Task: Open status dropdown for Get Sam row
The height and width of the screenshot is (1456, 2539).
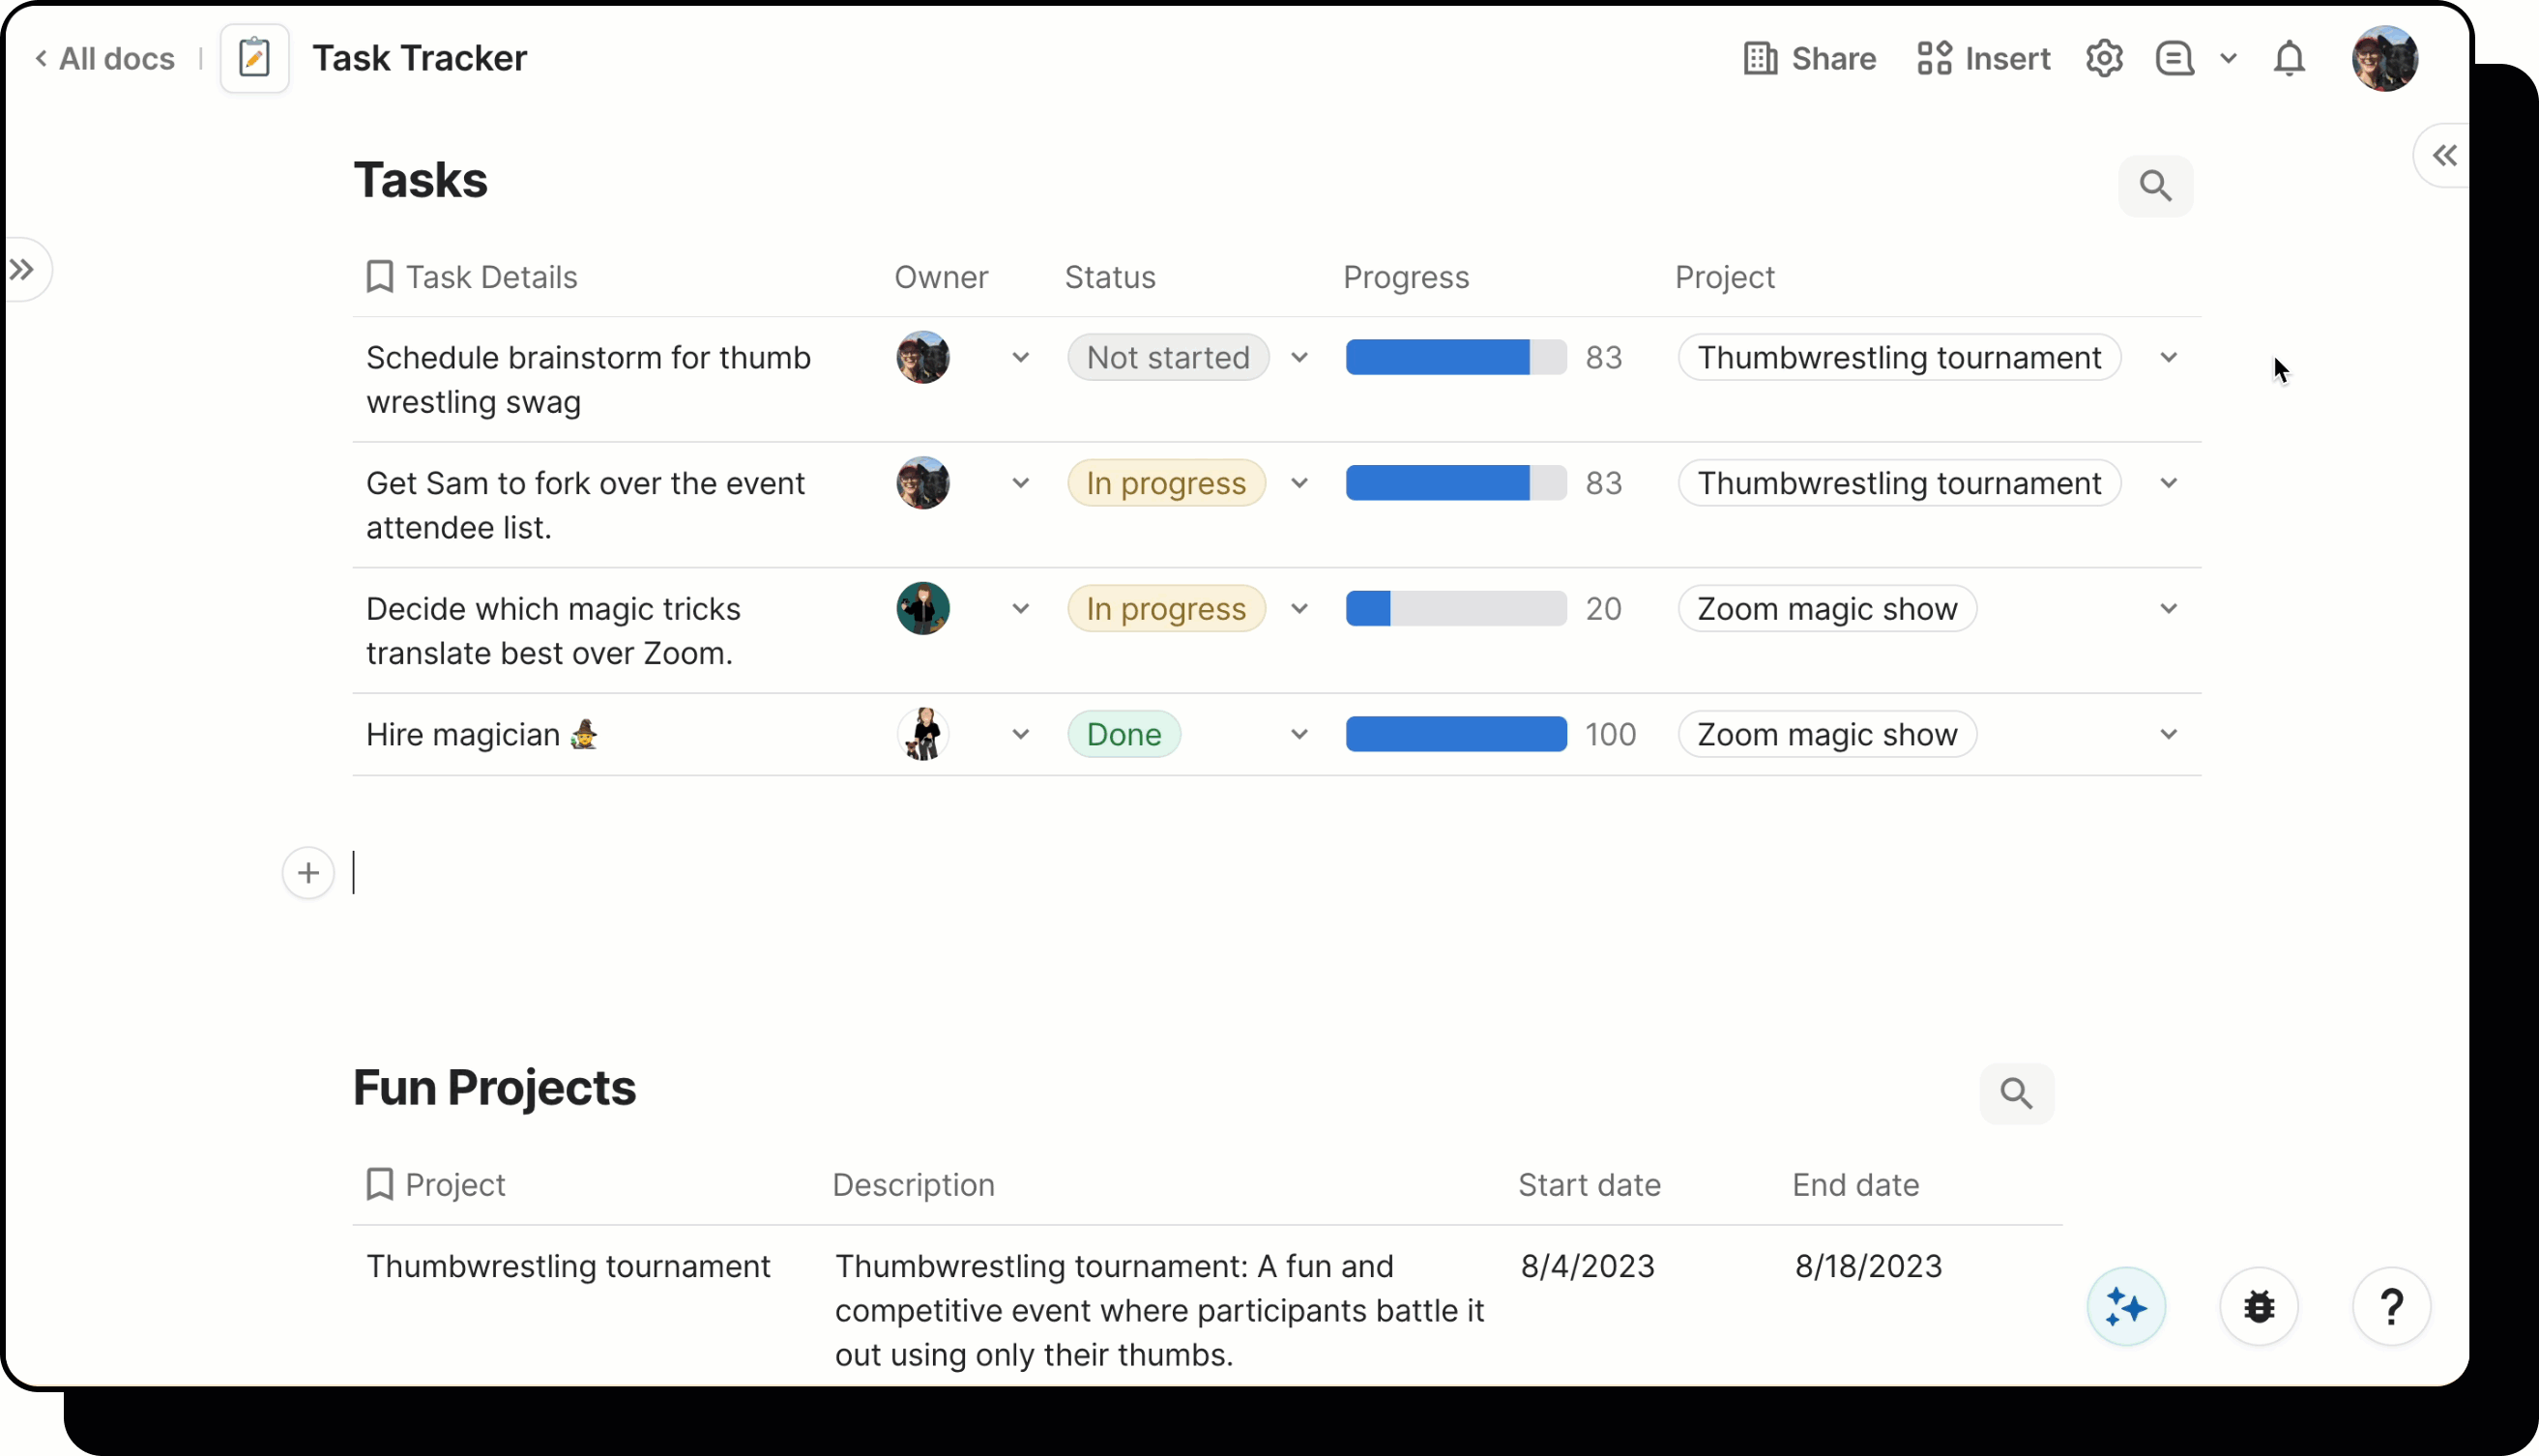Action: (x=1299, y=484)
